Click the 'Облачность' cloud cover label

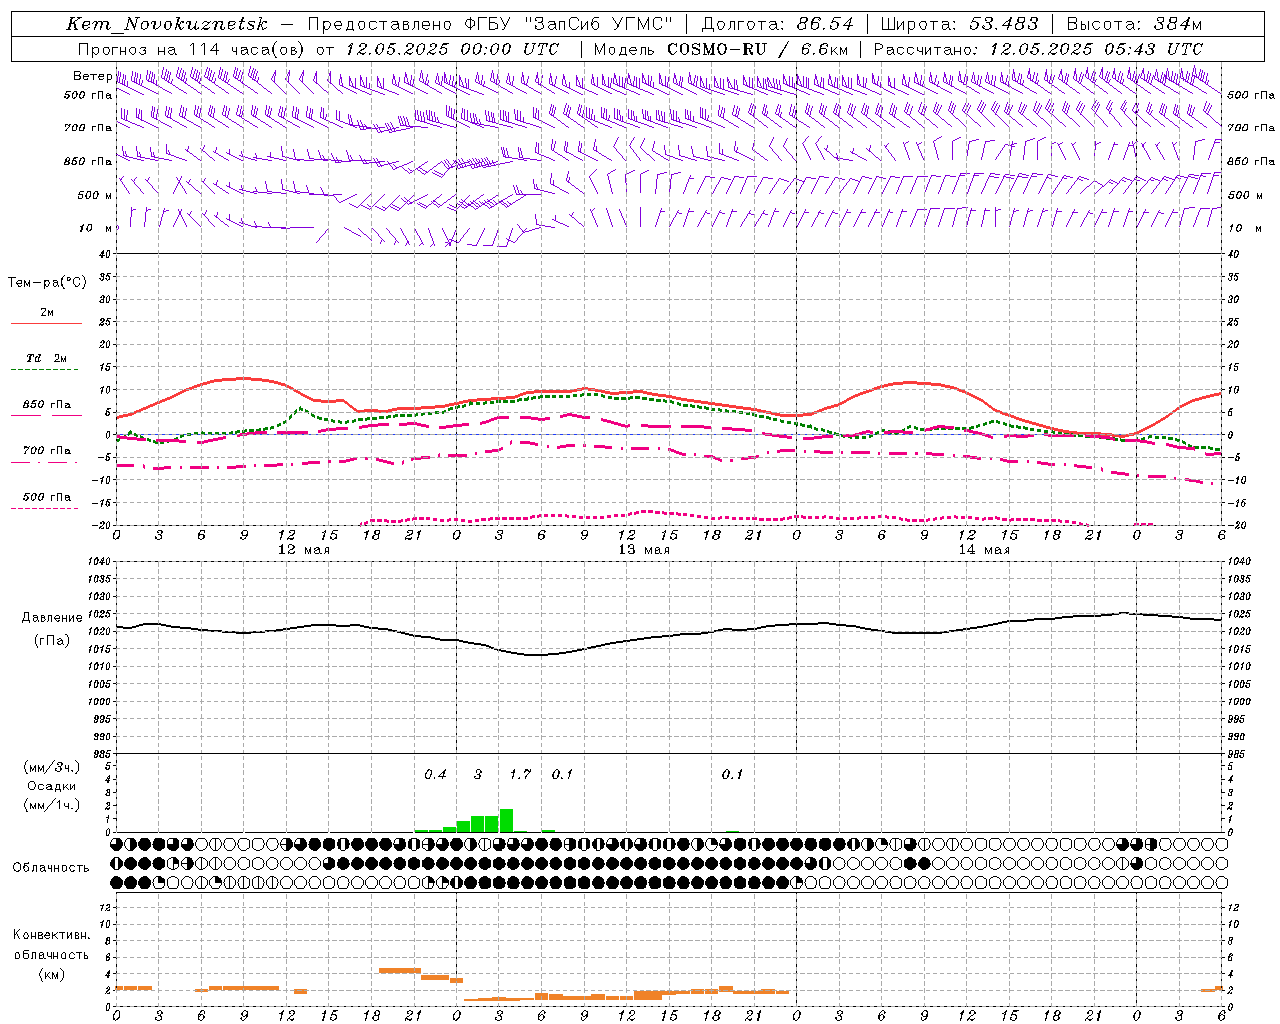click(x=51, y=868)
